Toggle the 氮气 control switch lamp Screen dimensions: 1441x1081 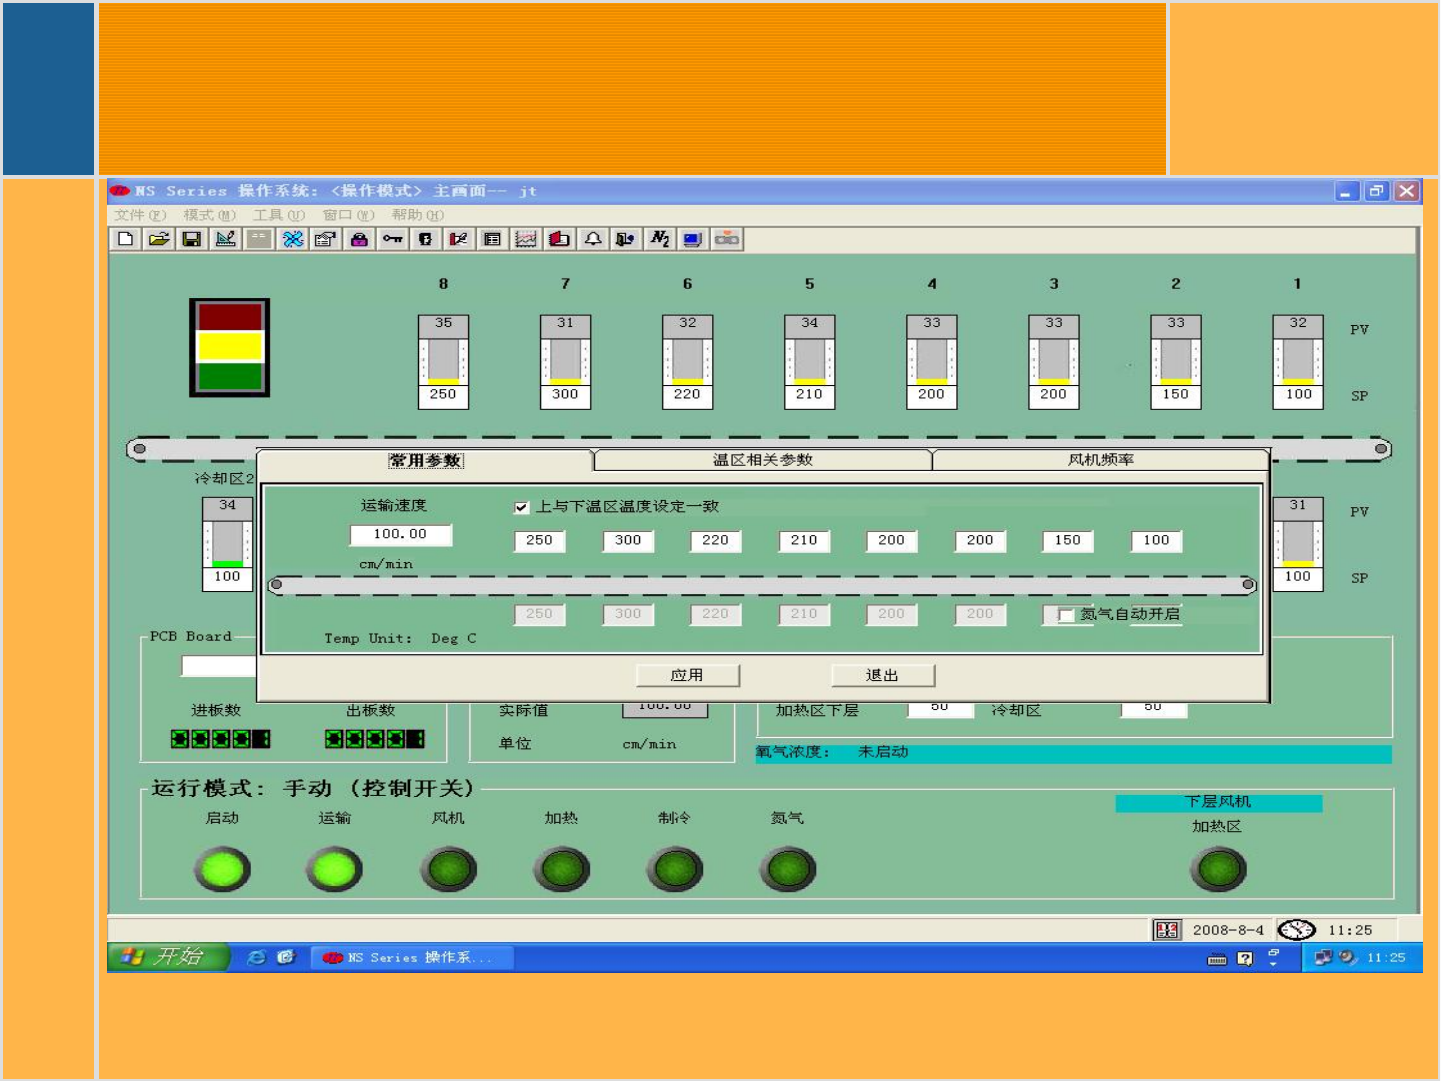[788, 869]
